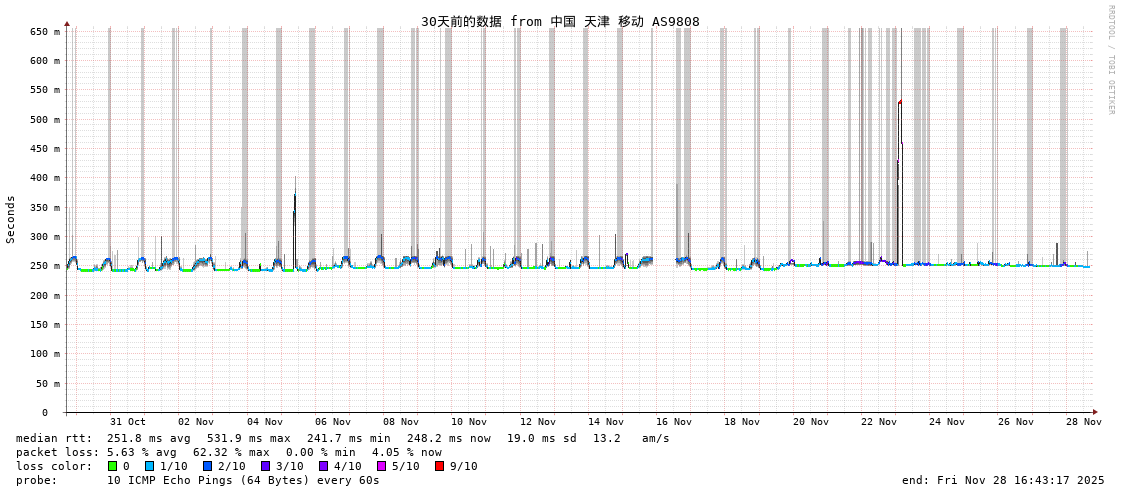Click the 10 Nov date label
The width and height of the screenshot is (1121, 494).
click(x=469, y=422)
